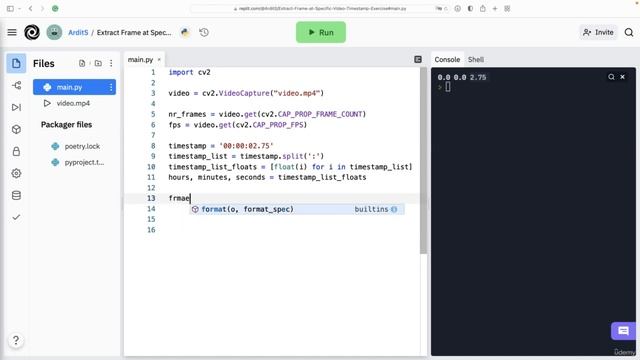The height and width of the screenshot is (360, 640).
Task: Open pyproject.toml file
Action: click(84, 162)
